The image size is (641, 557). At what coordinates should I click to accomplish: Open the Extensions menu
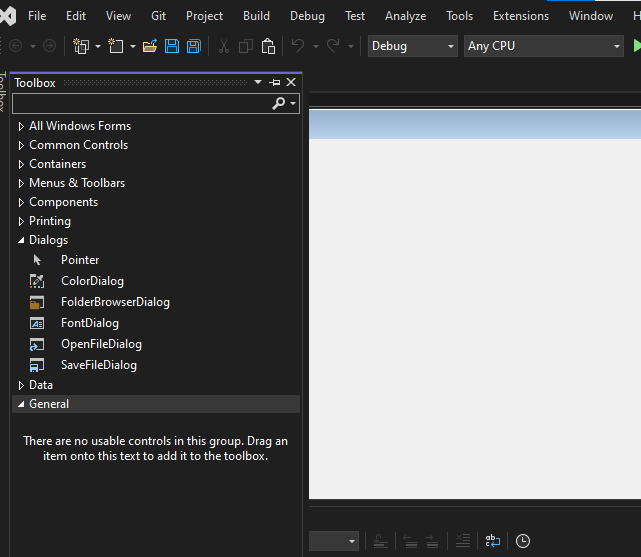coord(521,16)
